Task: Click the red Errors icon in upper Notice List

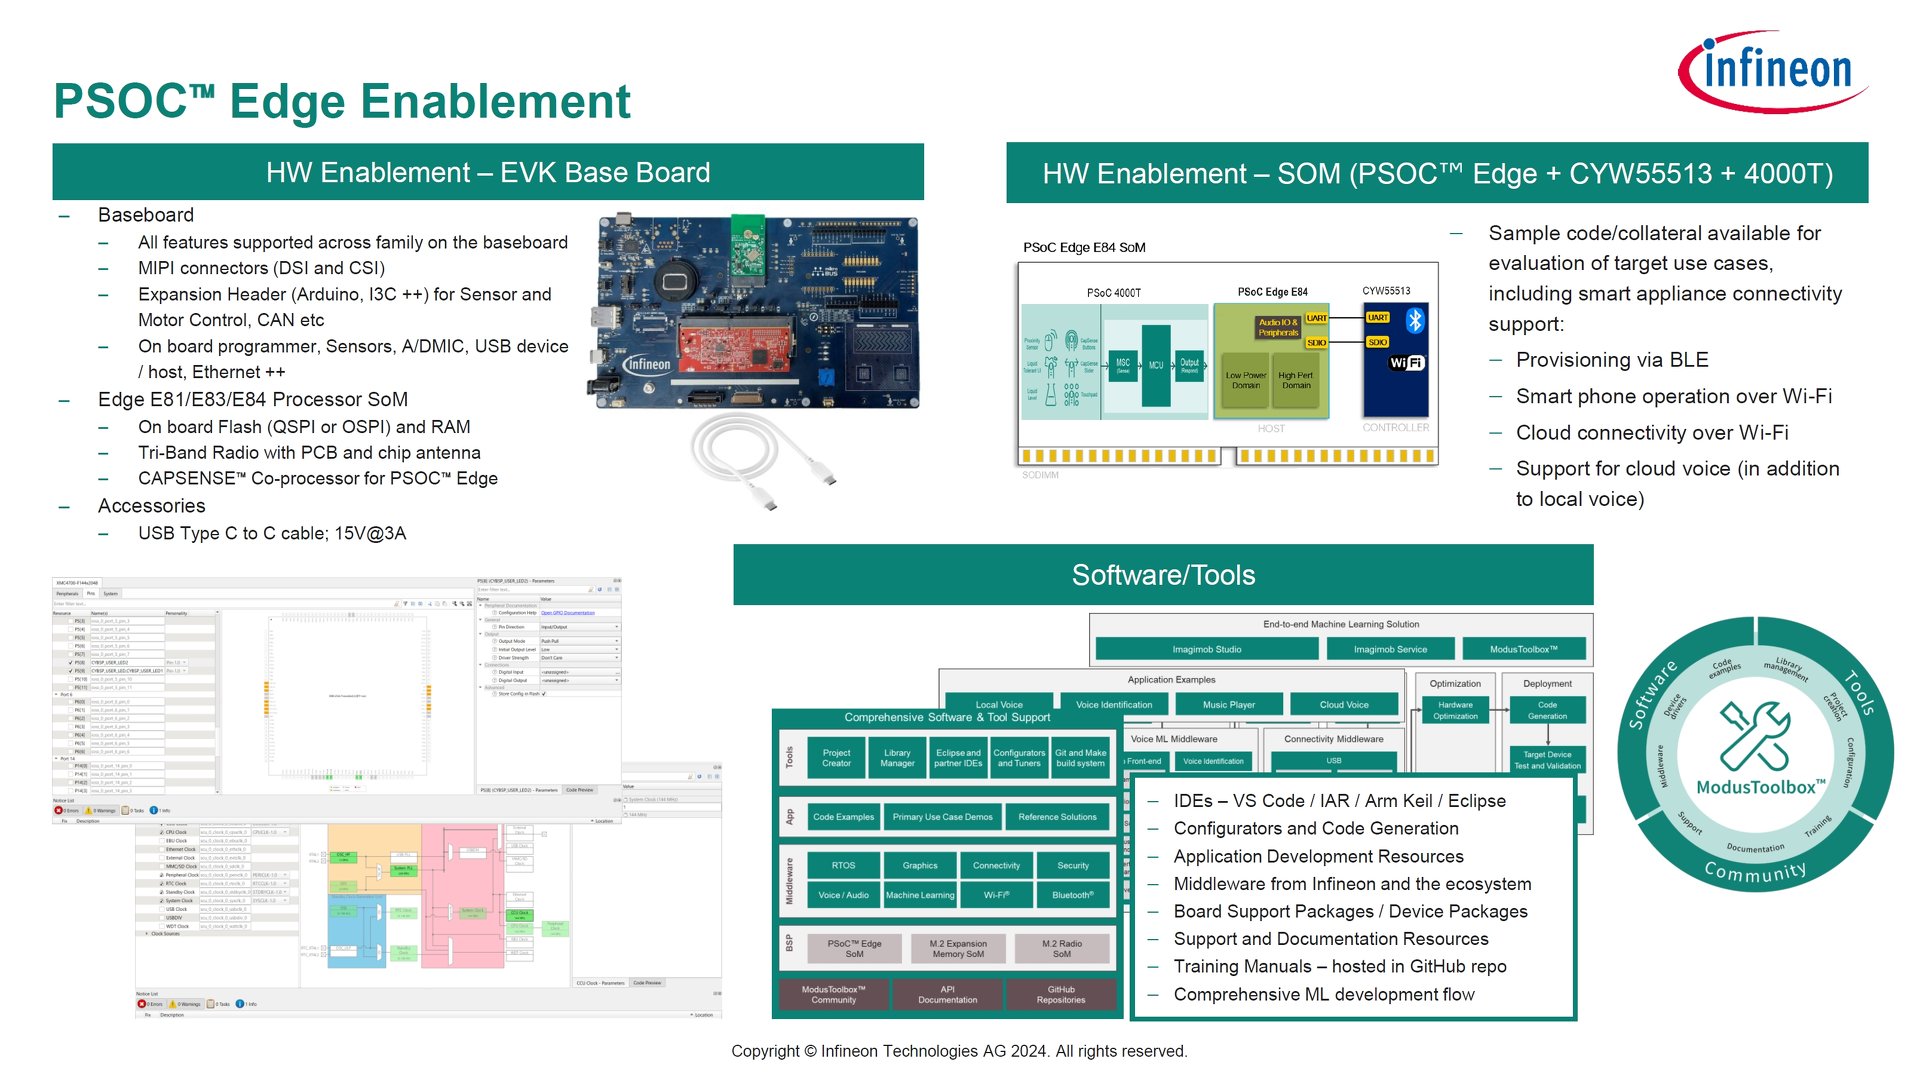Action: pyautogui.click(x=58, y=810)
